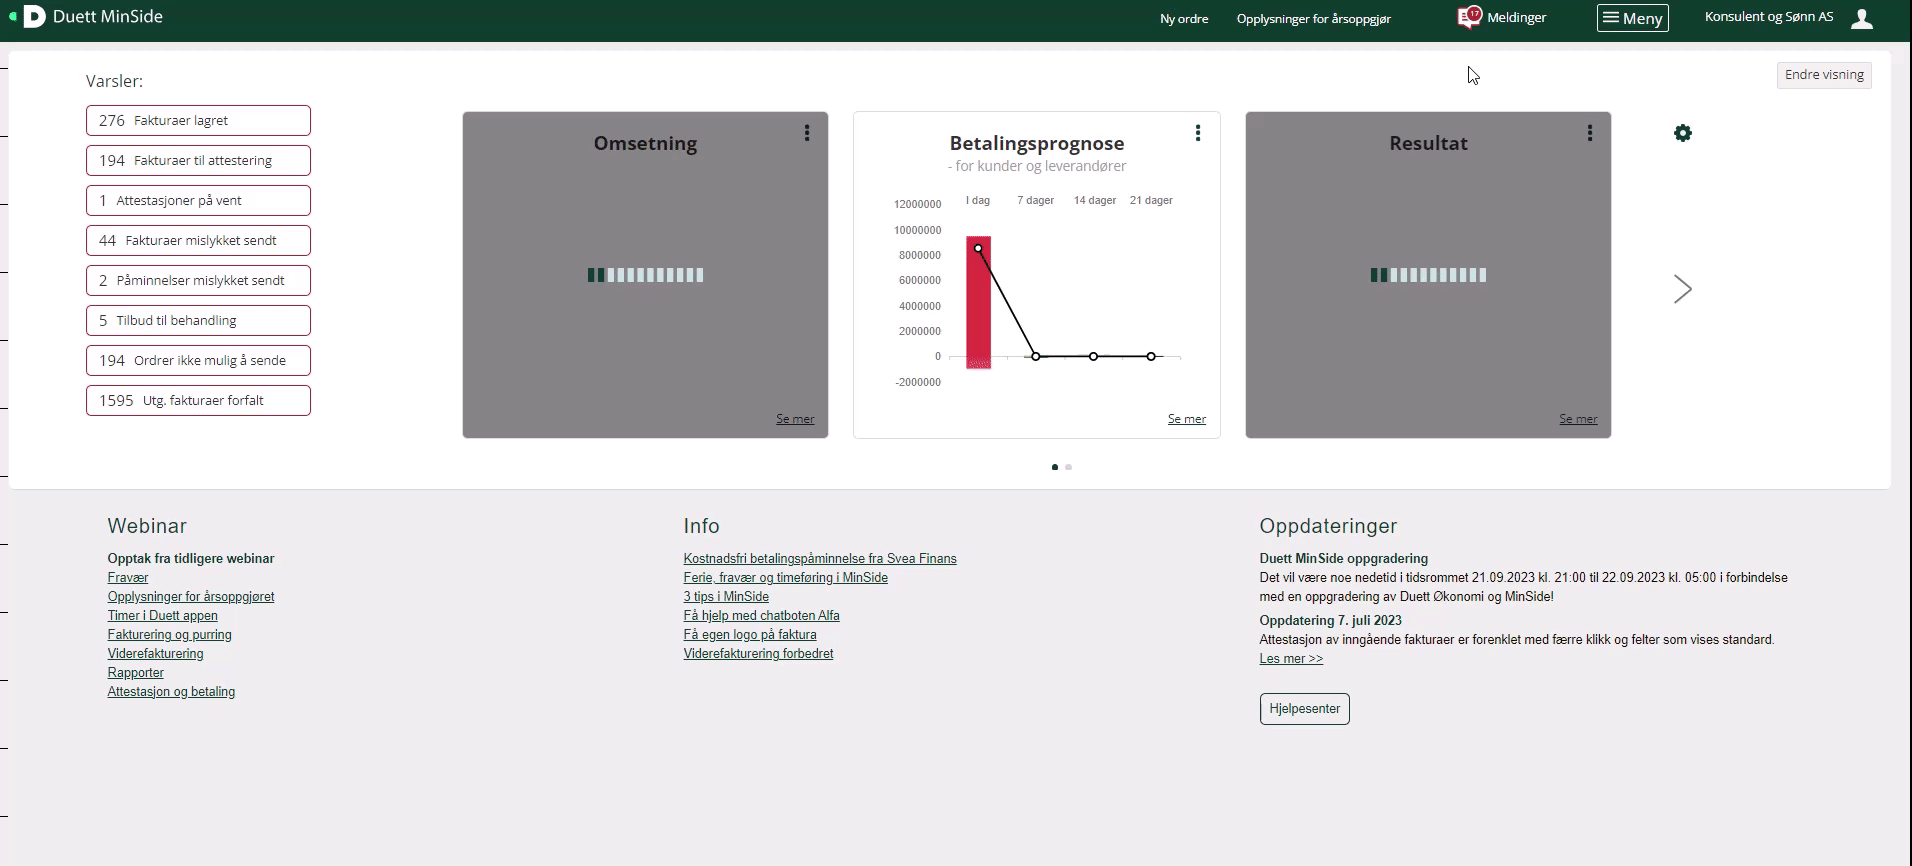Click the Duett MinSide logo icon

(34, 16)
